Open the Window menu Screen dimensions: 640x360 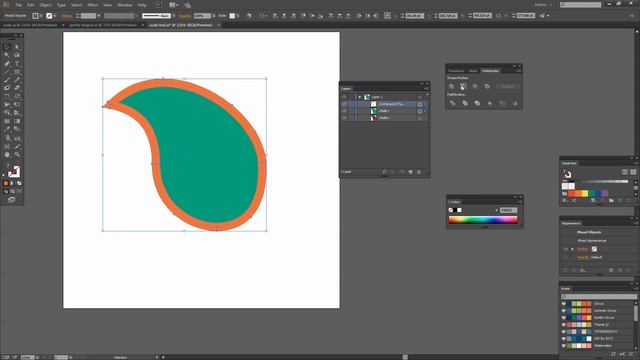[124, 5]
